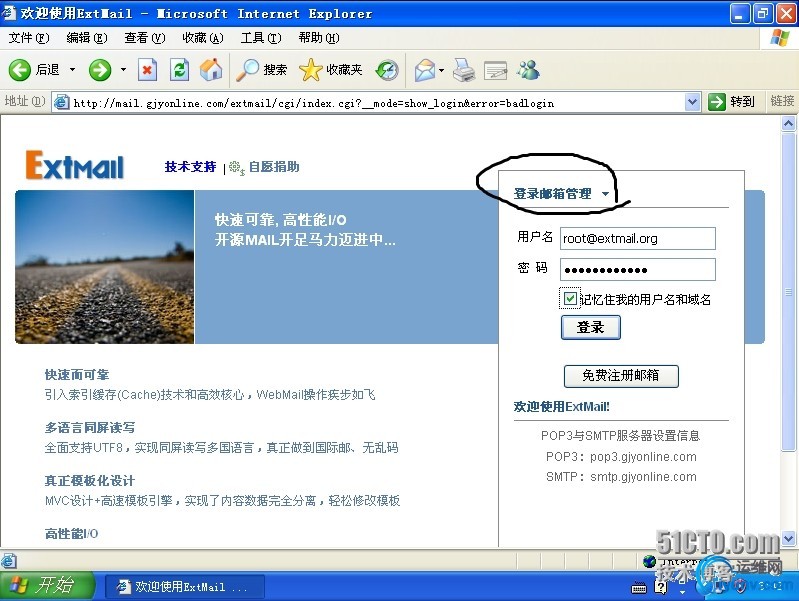Click the 转到 Go button
This screenshot has width=799, height=601.
click(731, 102)
